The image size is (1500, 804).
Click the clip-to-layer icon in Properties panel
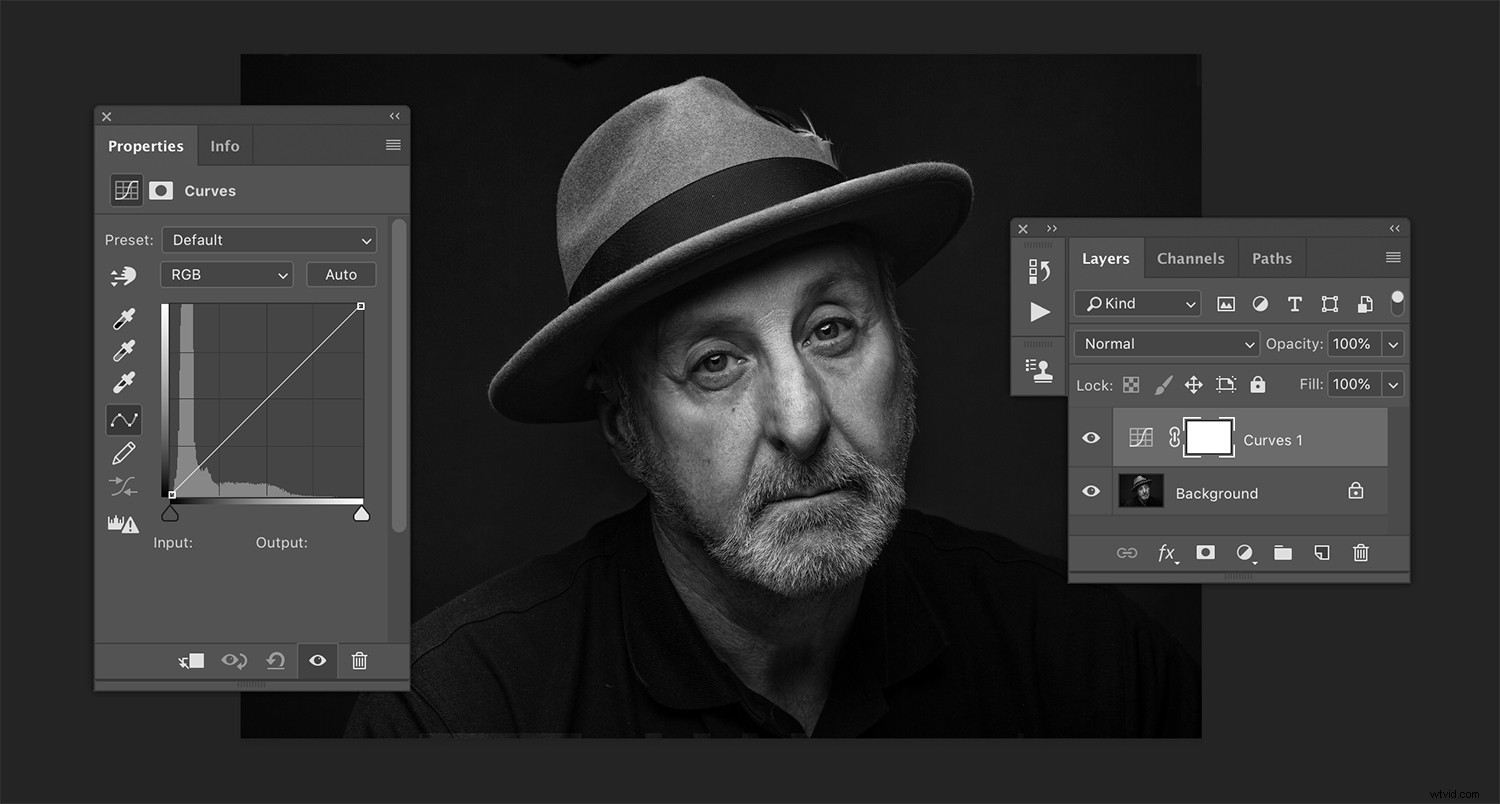191,661
